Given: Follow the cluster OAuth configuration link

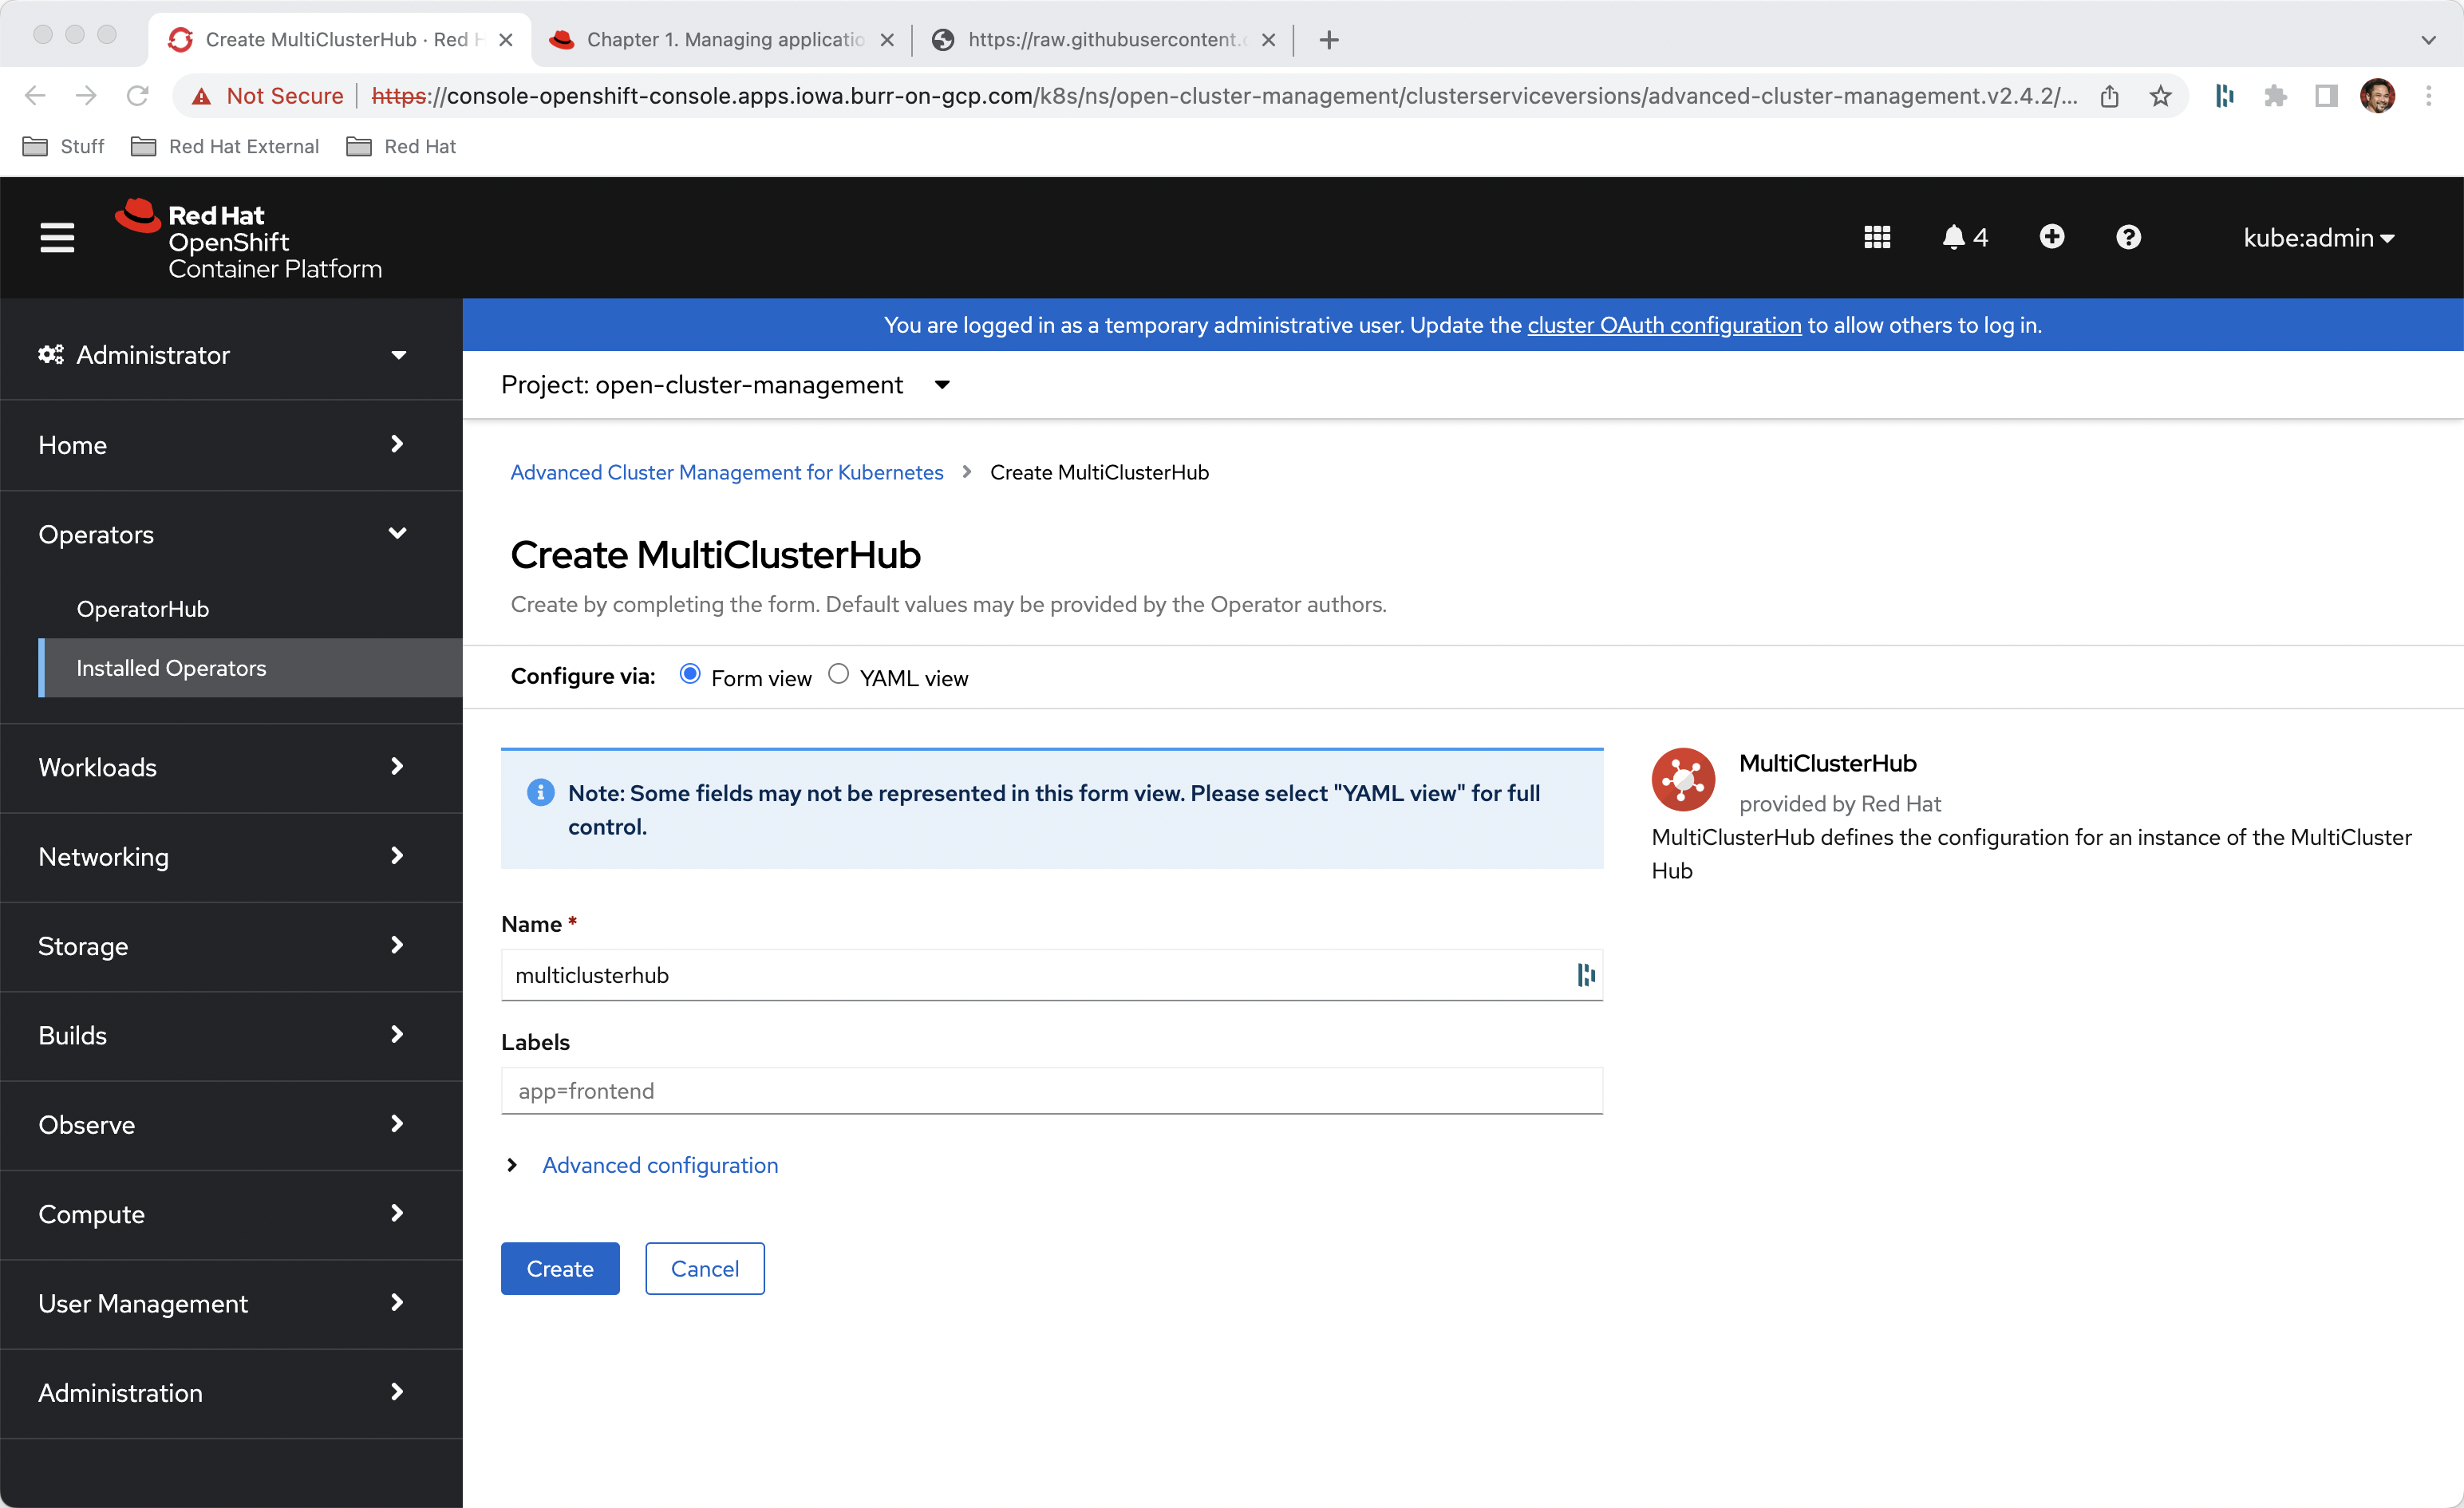Looking at the screenshot, I should pos(1663,325).
